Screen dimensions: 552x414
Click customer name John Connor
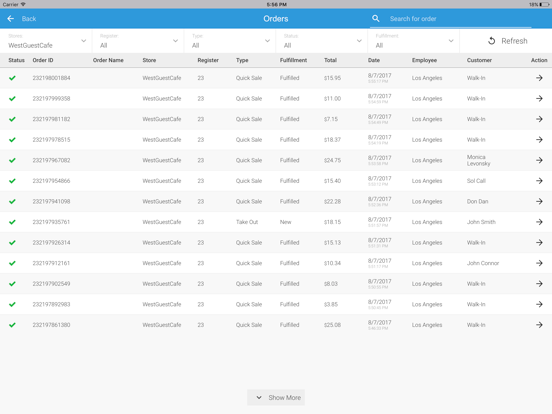click(x=483, y=263)
